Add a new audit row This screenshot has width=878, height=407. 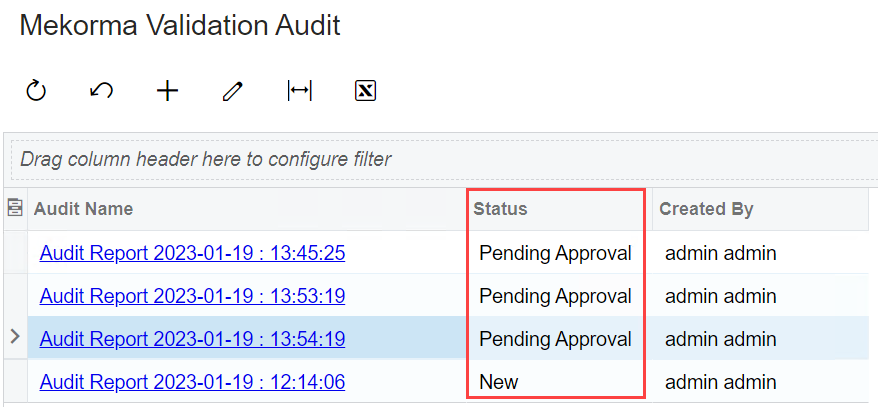(x=168, y=91)
